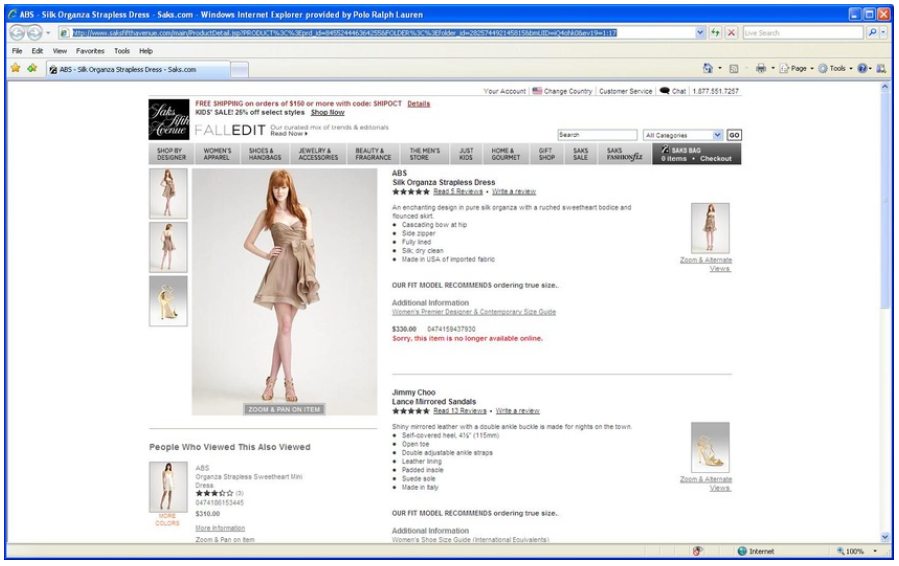Click the browser Back arrow button
Image resolution: width=899 pixels, height=566 pixels.
[17, 33]
